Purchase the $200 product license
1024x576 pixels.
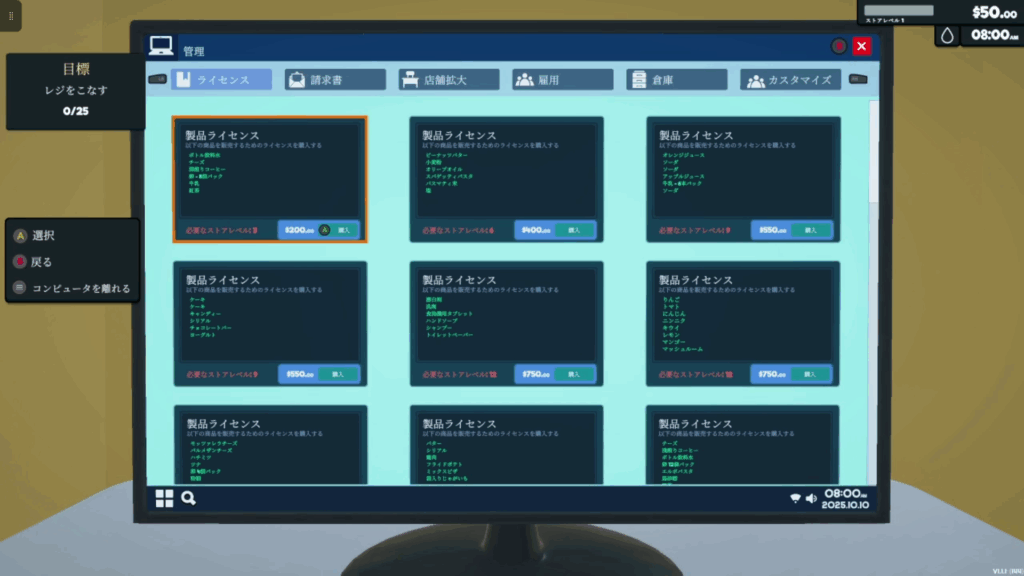tap(343, 230)
